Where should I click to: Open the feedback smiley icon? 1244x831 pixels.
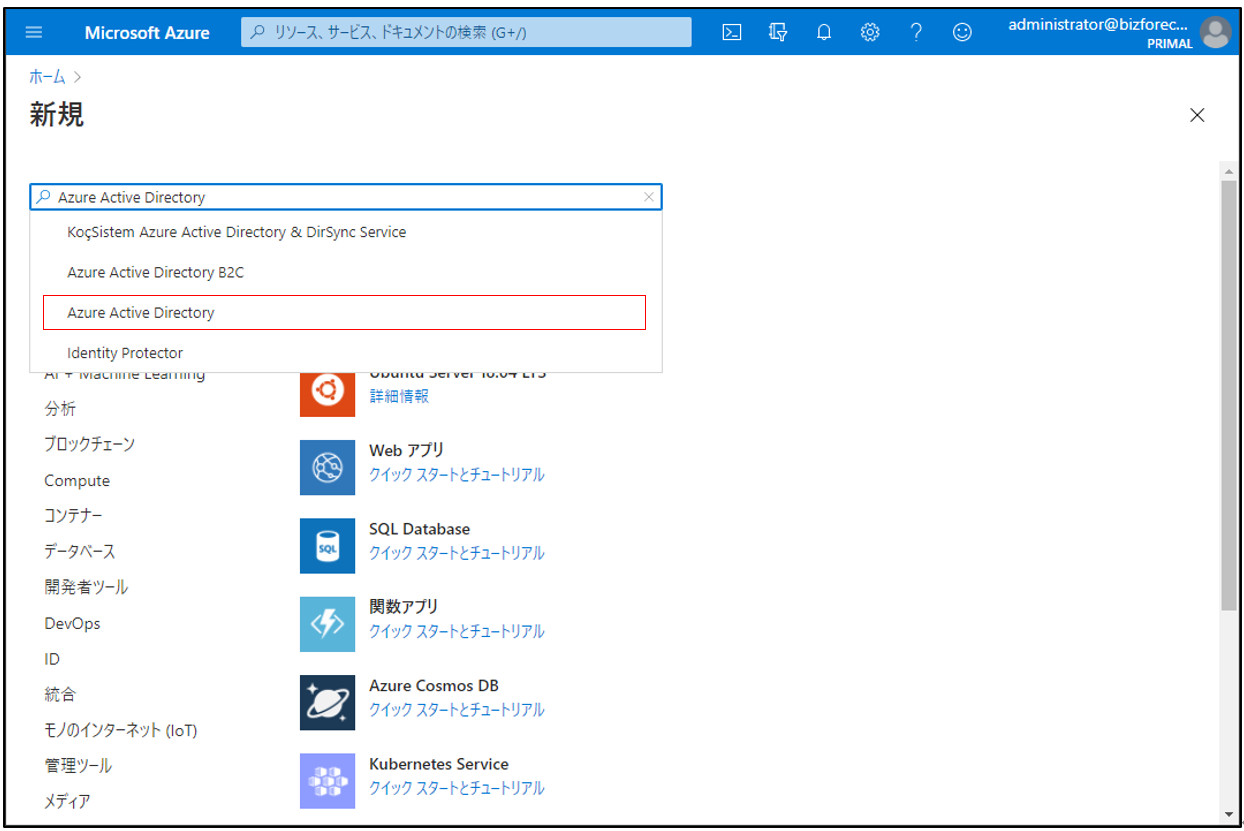coord(962,32)
